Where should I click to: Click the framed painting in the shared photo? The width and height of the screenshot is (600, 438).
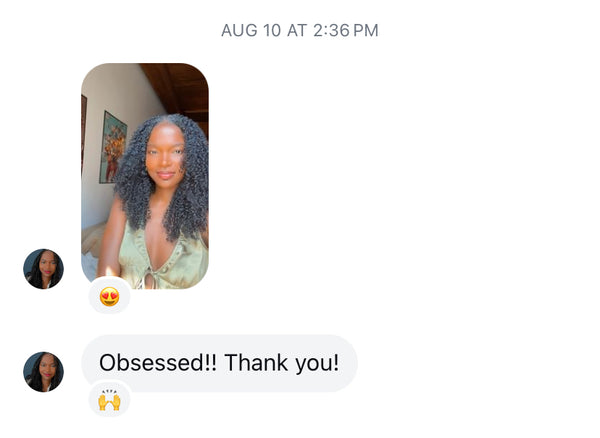(113, 147)
